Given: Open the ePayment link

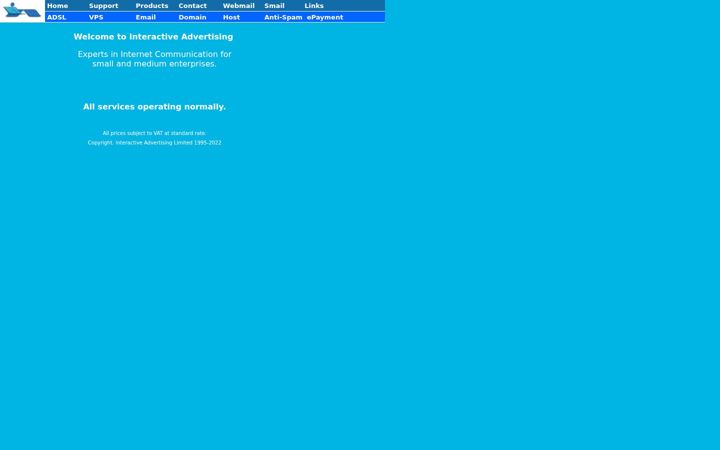Looking at the screenshot, I should [325, 17].
